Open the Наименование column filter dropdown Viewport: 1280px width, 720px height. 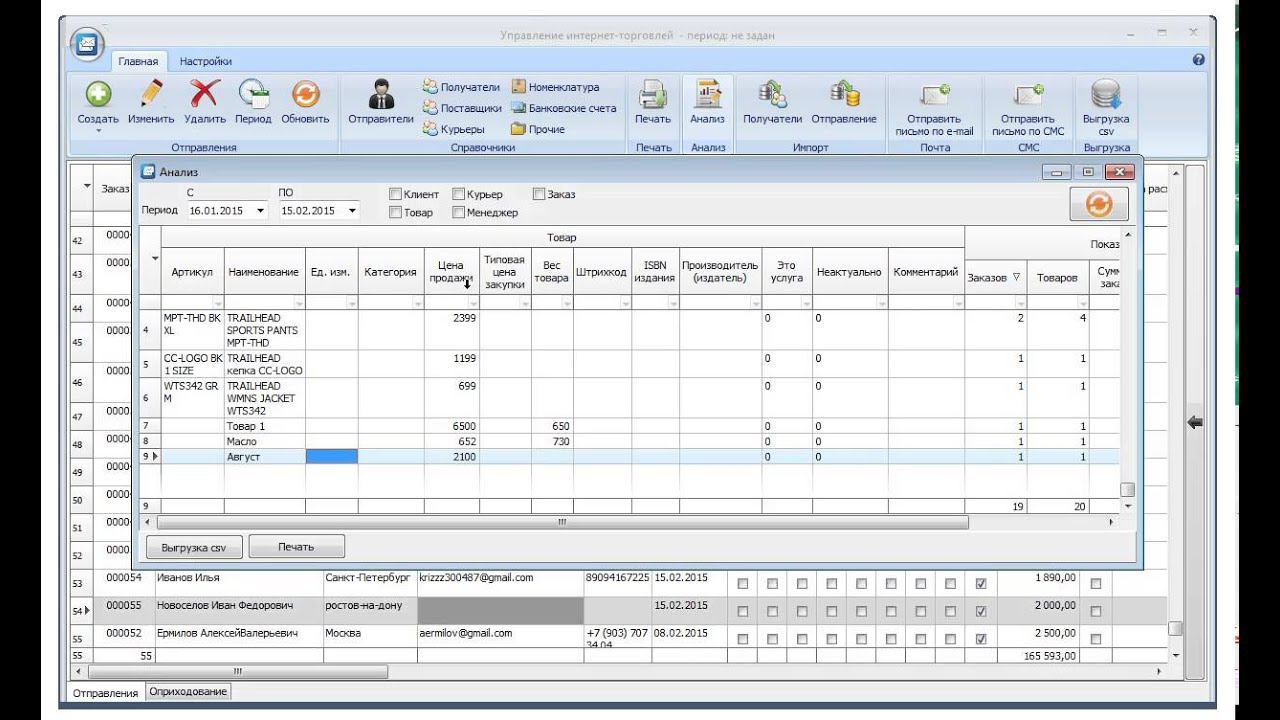(x=299, y=302)
